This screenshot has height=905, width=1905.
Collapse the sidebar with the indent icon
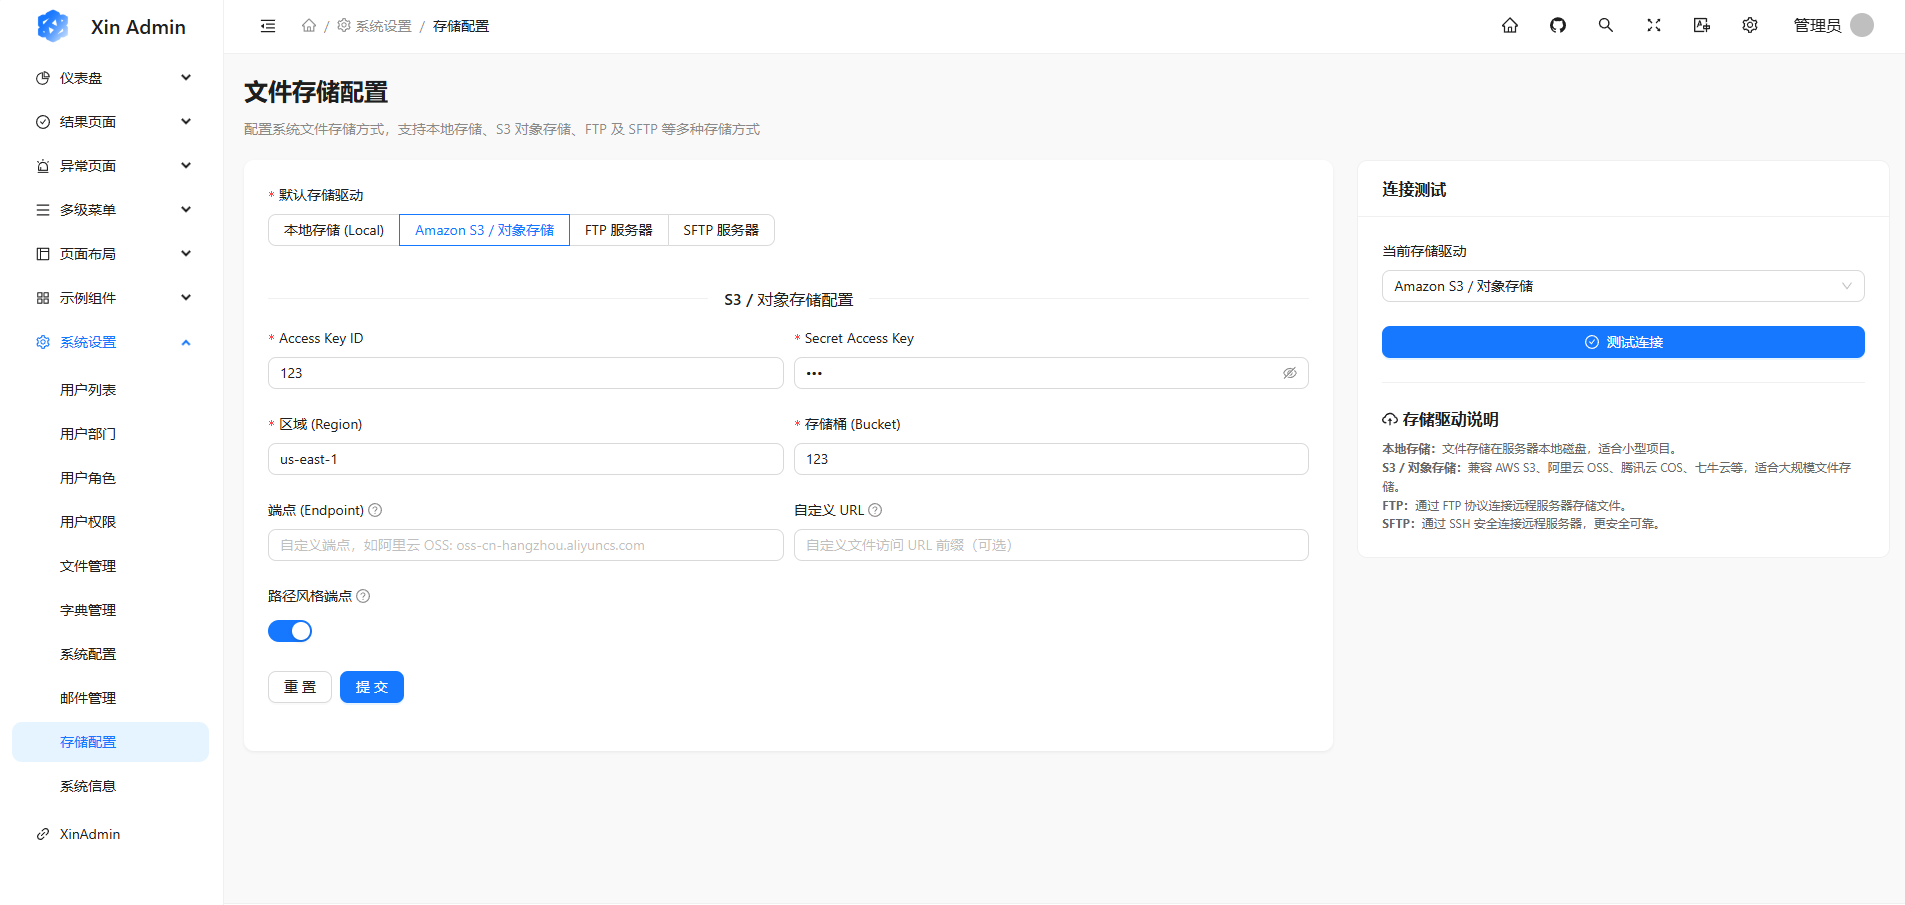point(267,25)
